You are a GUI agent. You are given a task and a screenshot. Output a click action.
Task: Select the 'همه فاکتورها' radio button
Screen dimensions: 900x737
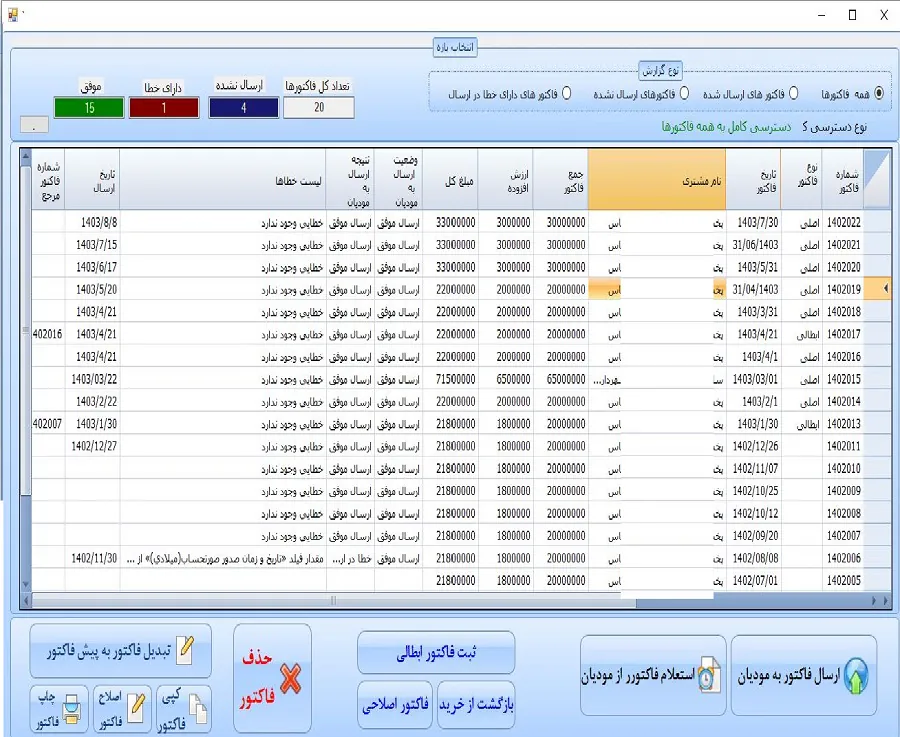tap(879, 93)
